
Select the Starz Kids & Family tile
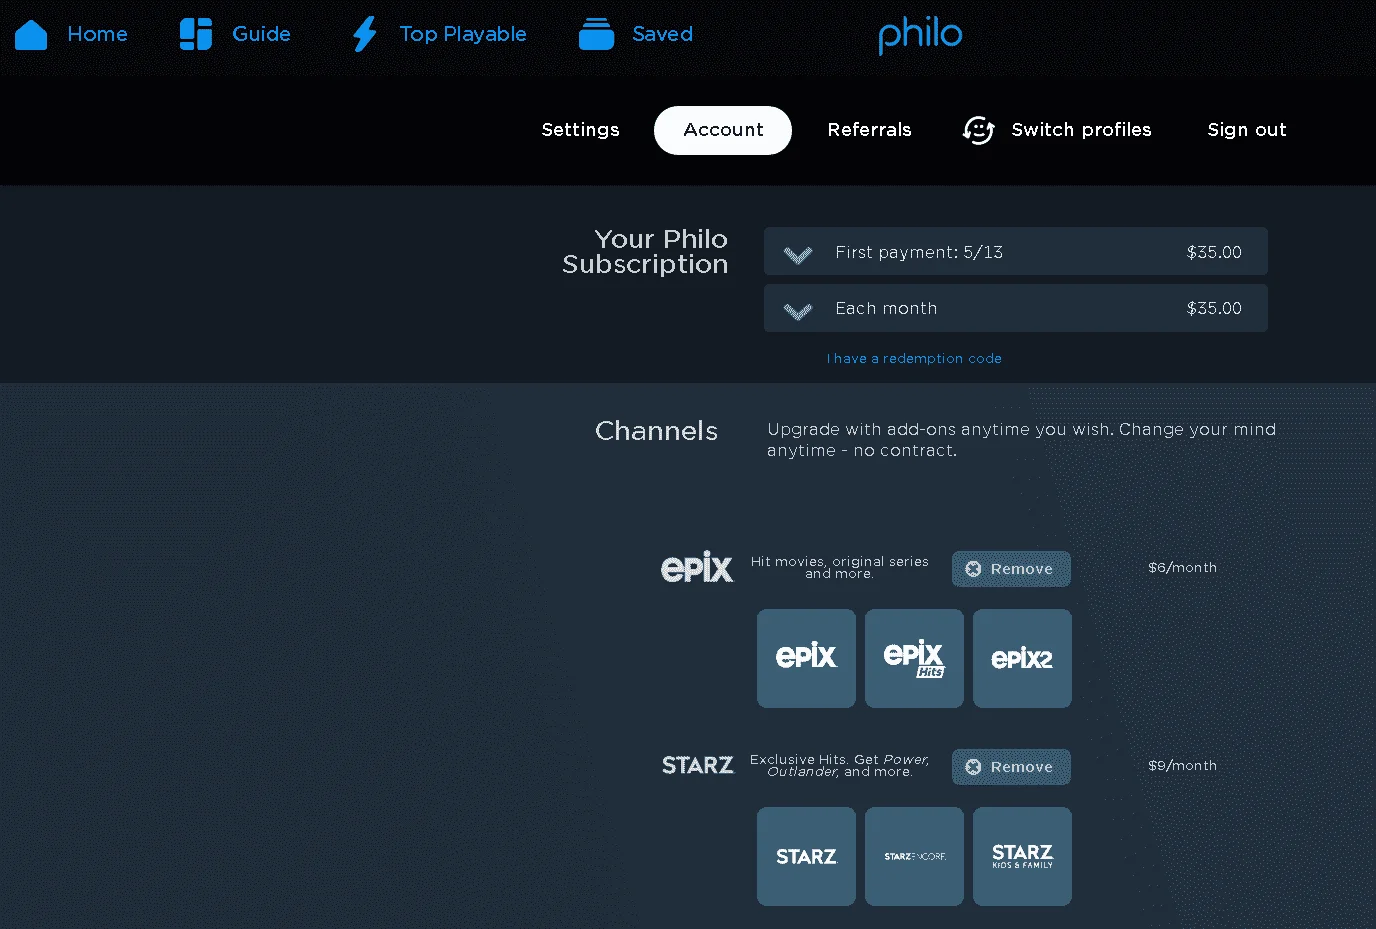(1022, 856)
